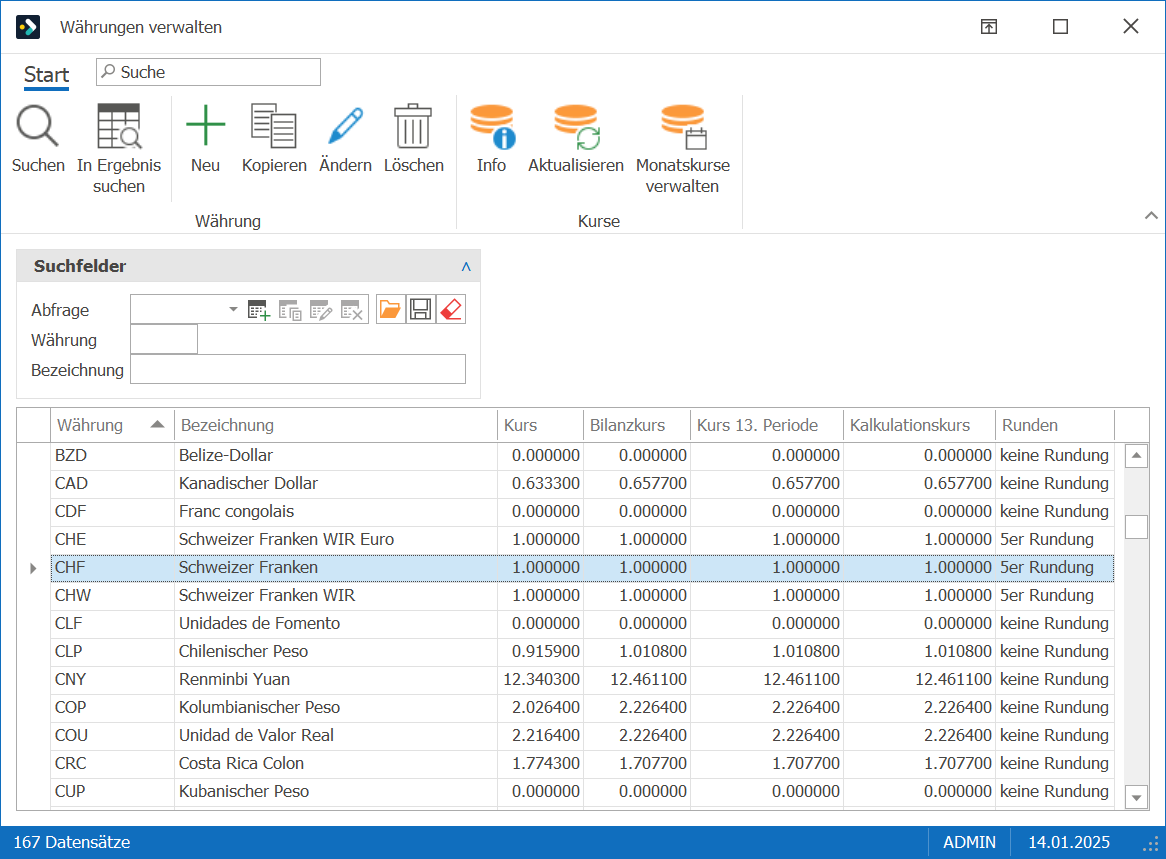Image resolution: width=1166 pixels, height=859 pixels.
Task: Select the Renminbi Yuan row
Action: click(582, 680)
